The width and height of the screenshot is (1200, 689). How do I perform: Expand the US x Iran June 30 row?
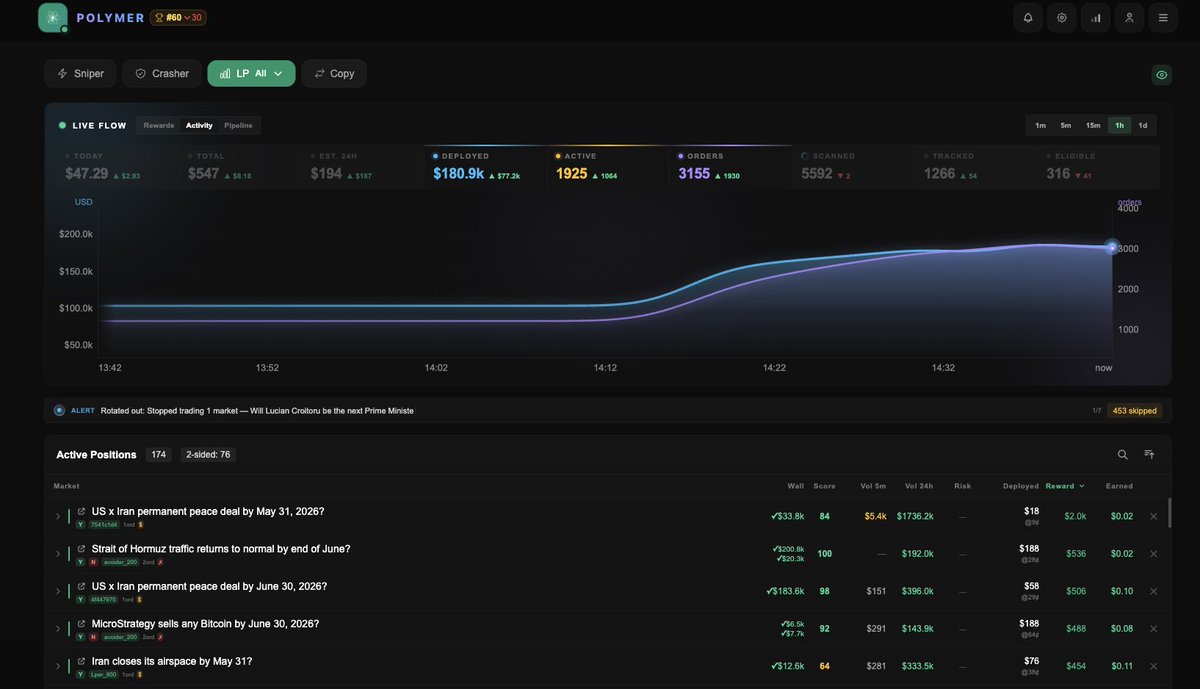click(58, 592)
